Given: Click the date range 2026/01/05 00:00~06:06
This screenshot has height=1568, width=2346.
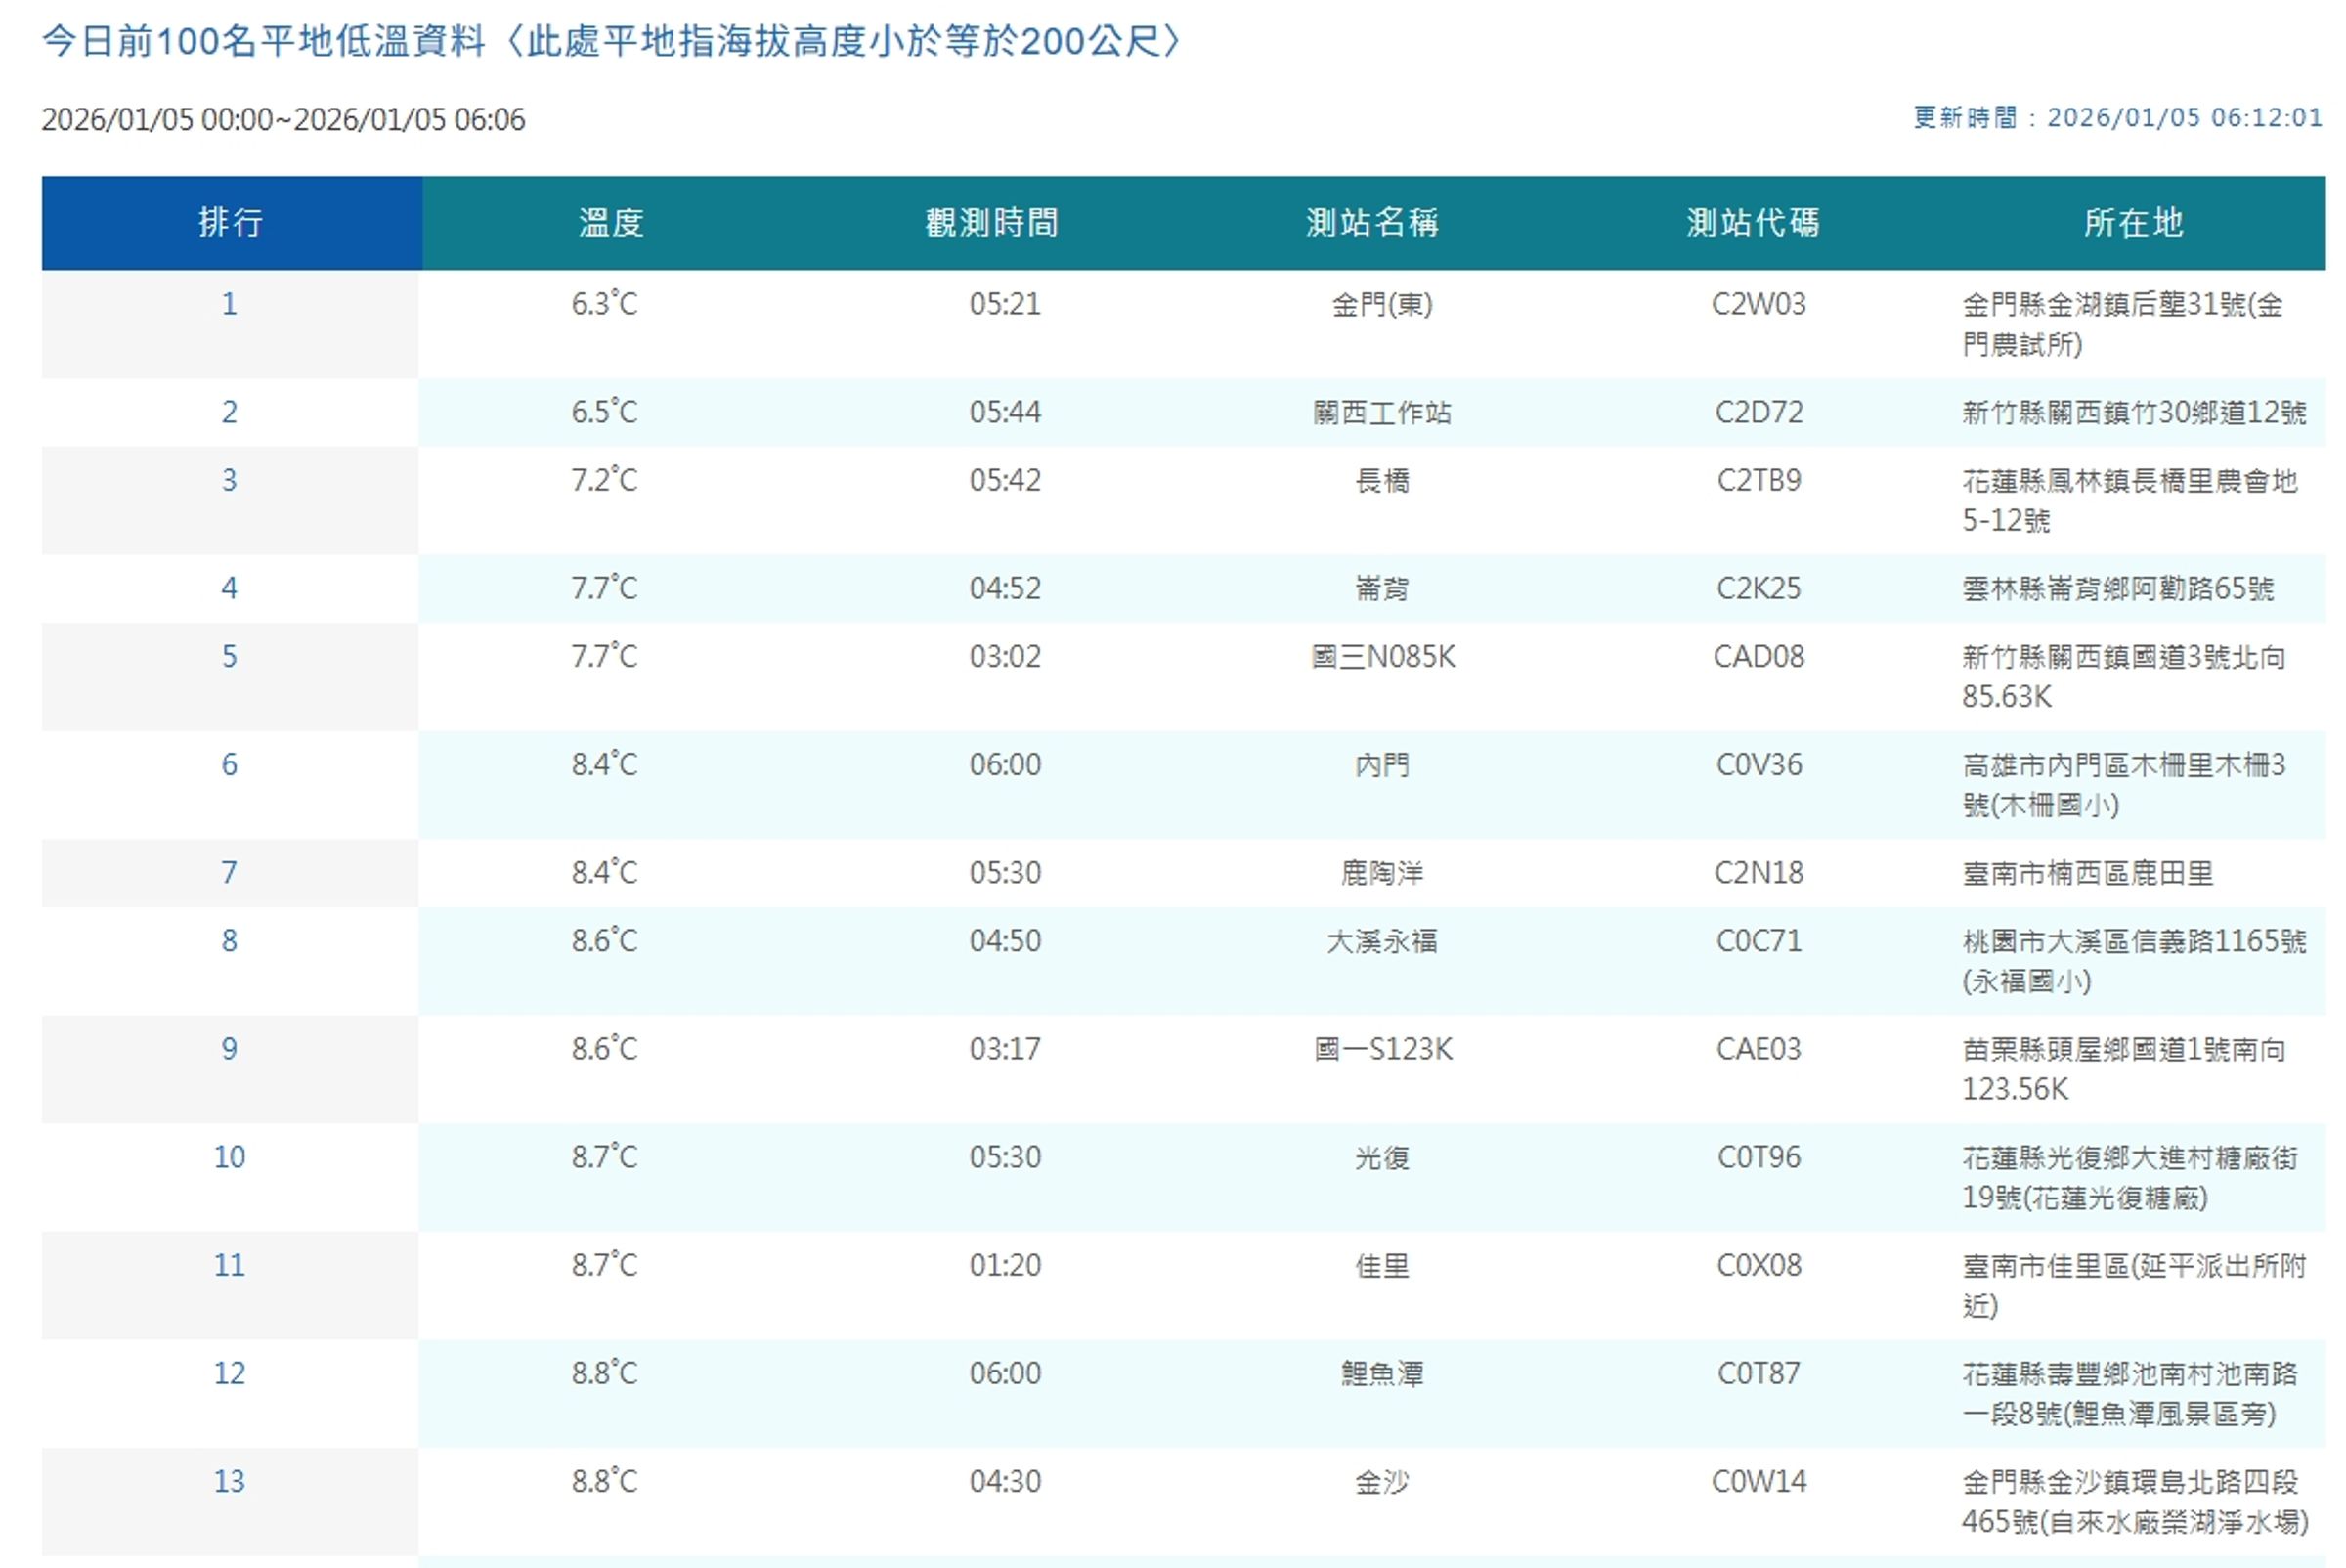Looking at the screenshot, I should (x=283, y=120).
